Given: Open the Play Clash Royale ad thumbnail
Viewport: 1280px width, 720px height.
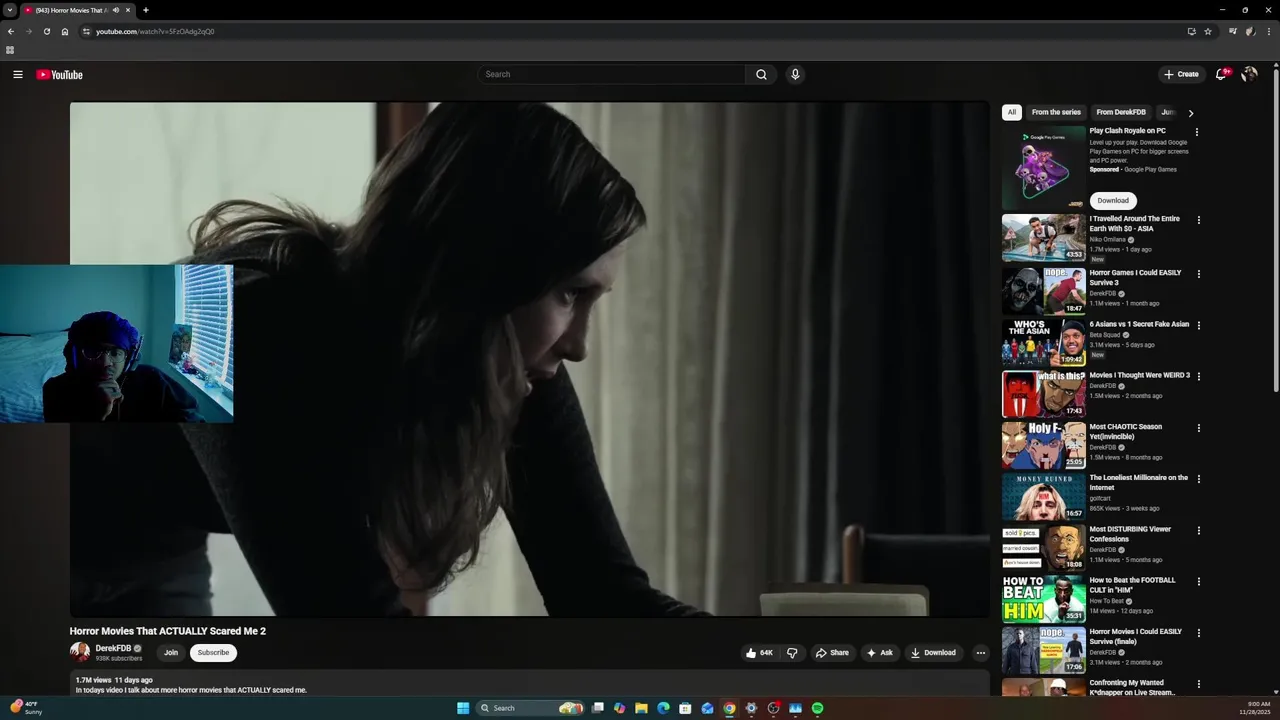Looking at the screenshot, I should point(1044,167).
